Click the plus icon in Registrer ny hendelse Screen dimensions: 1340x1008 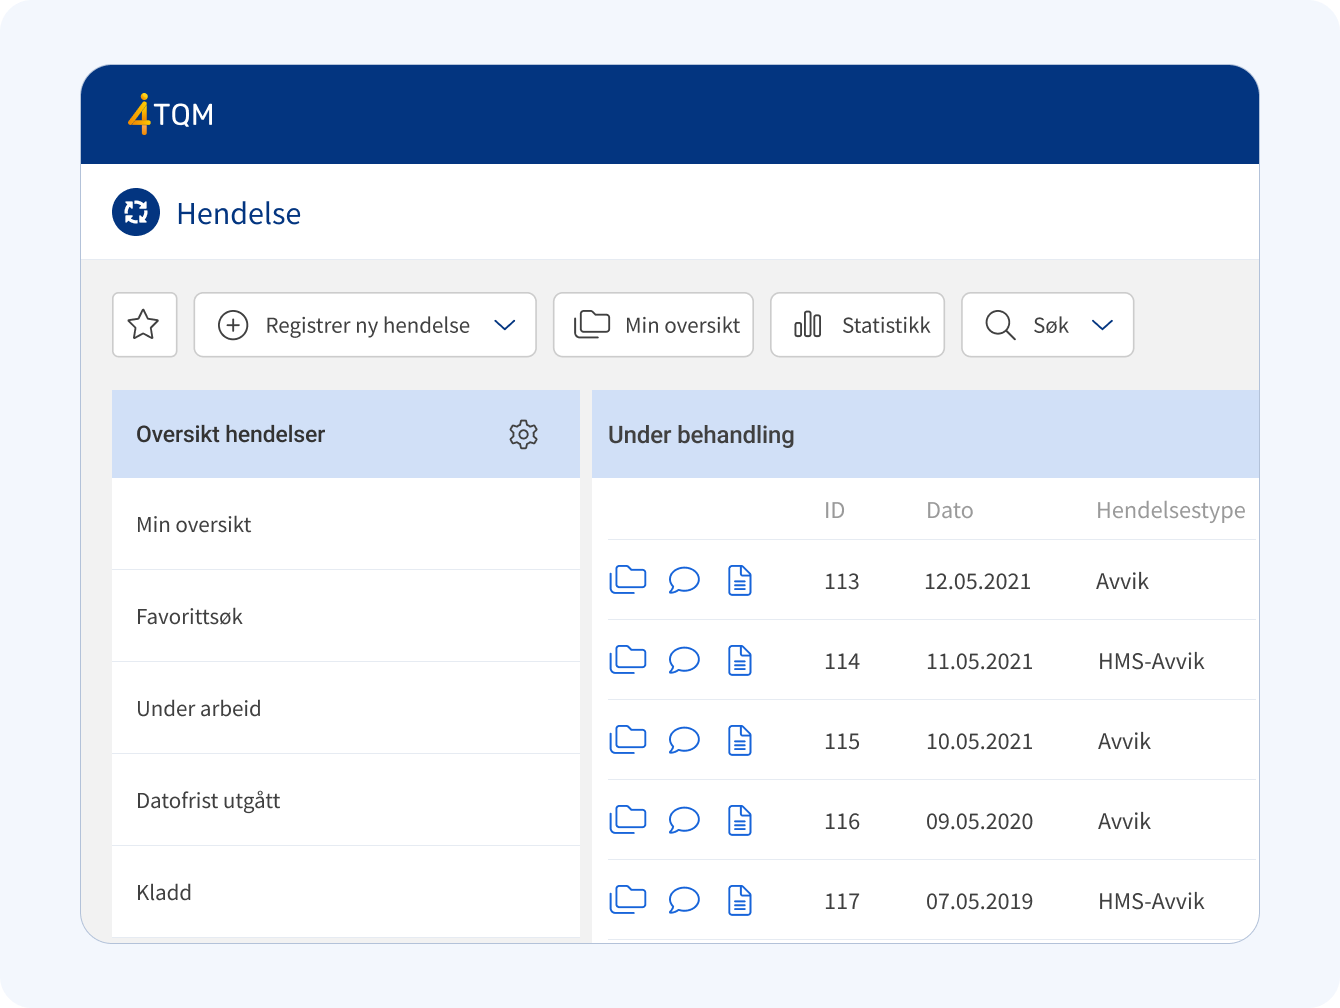233,325
